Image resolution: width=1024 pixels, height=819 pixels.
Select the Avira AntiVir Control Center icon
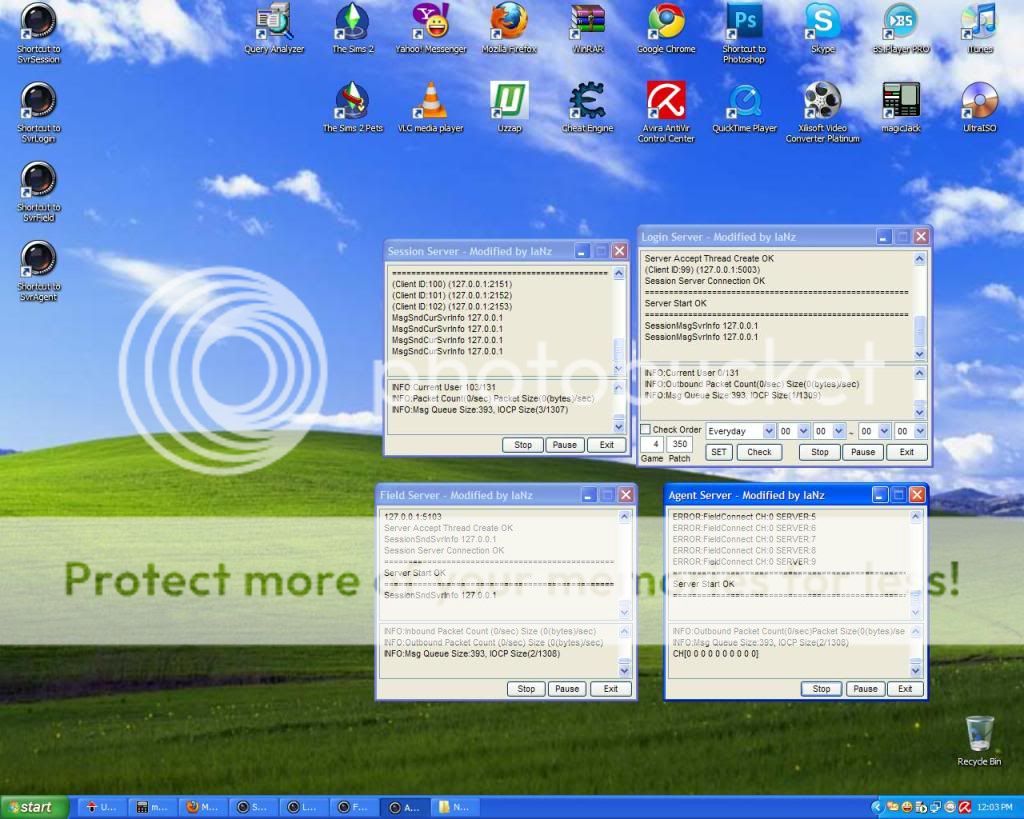(666, 102)
